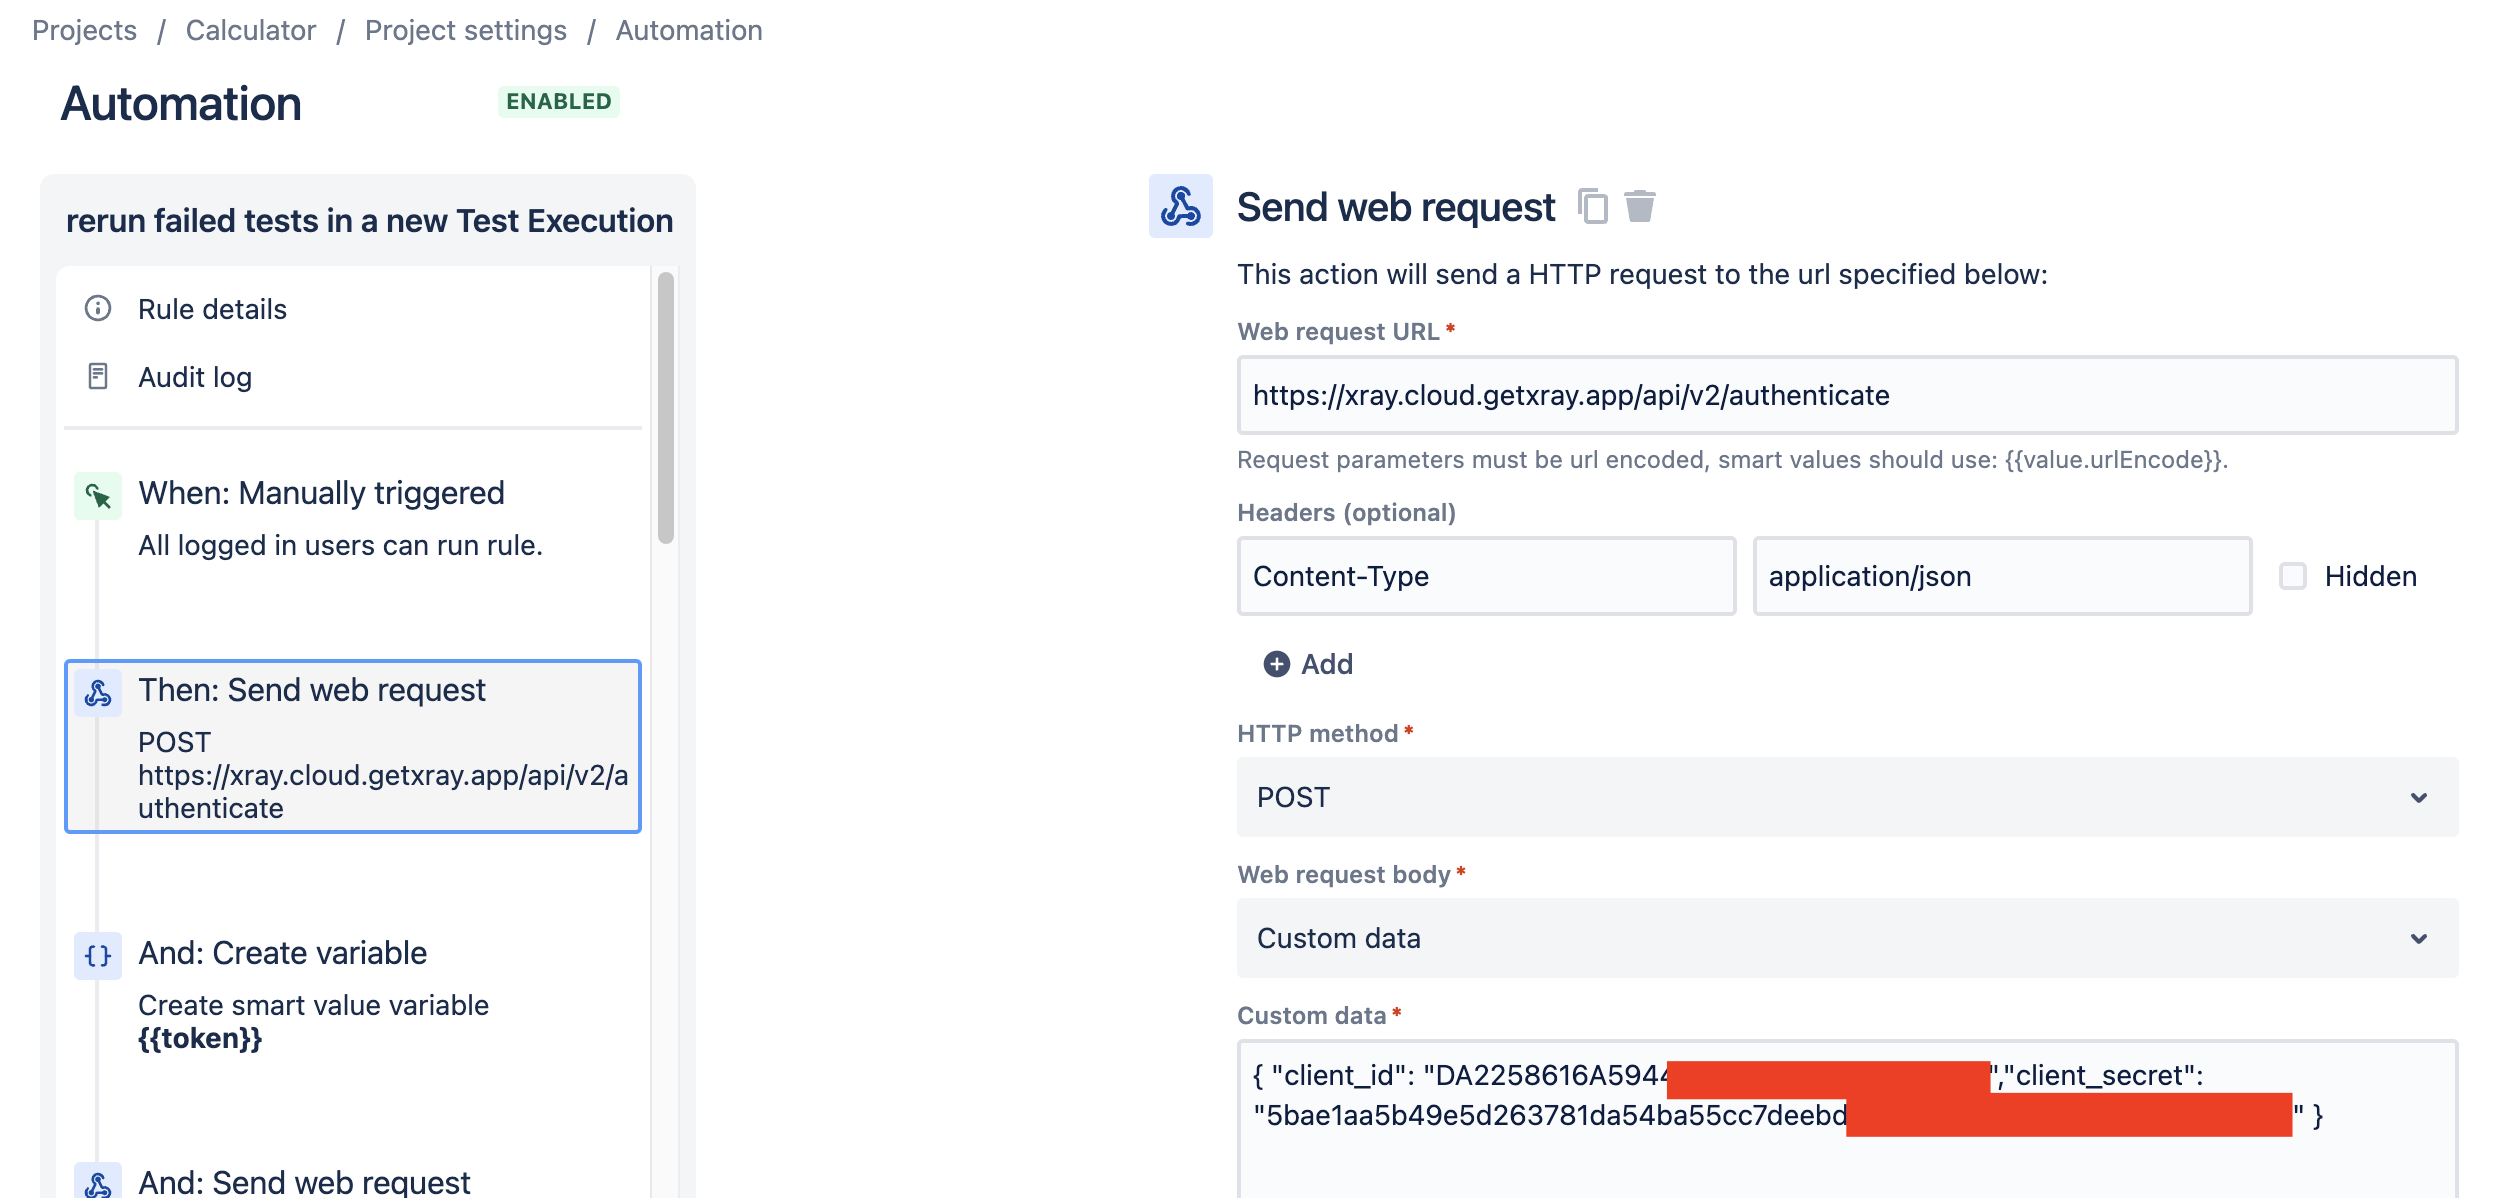
Task: Click the ENABLED status badge
Action: point(559,101)
